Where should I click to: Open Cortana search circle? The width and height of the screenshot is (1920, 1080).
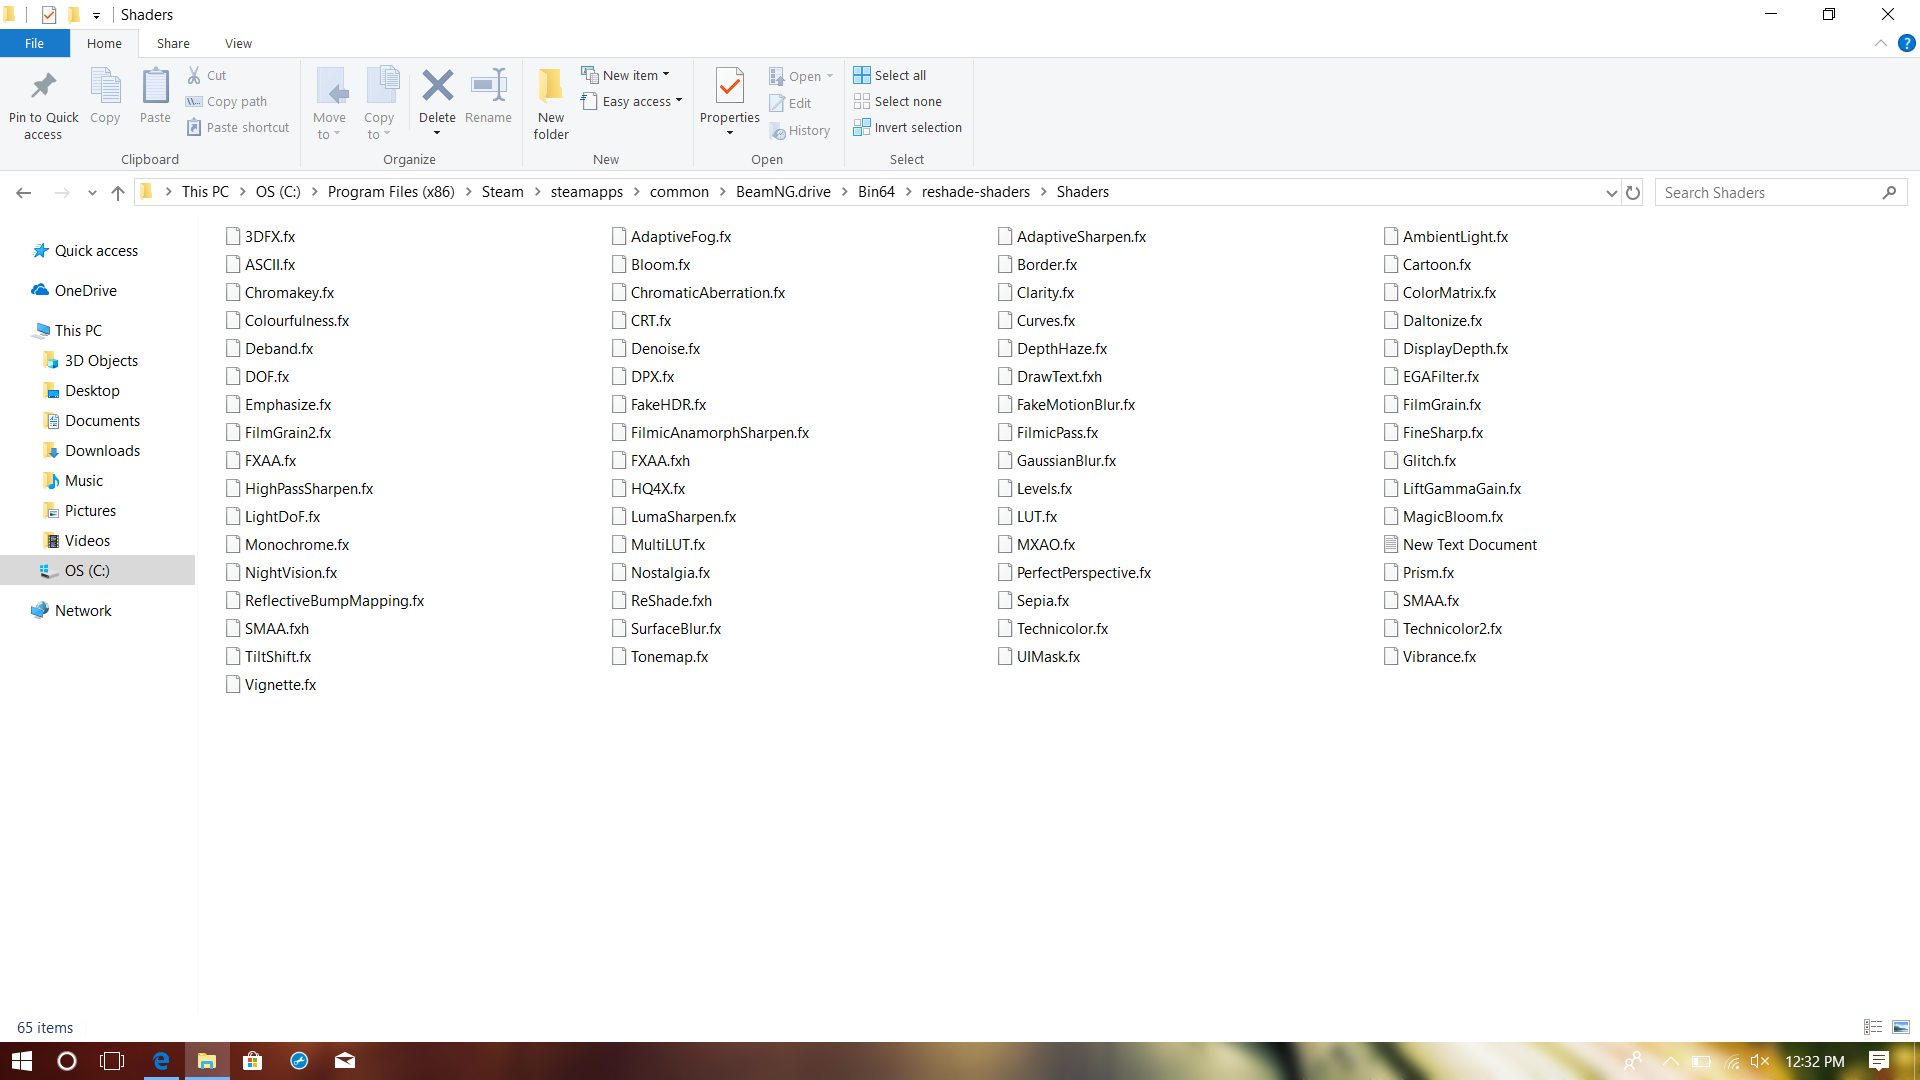point(67,1061)
